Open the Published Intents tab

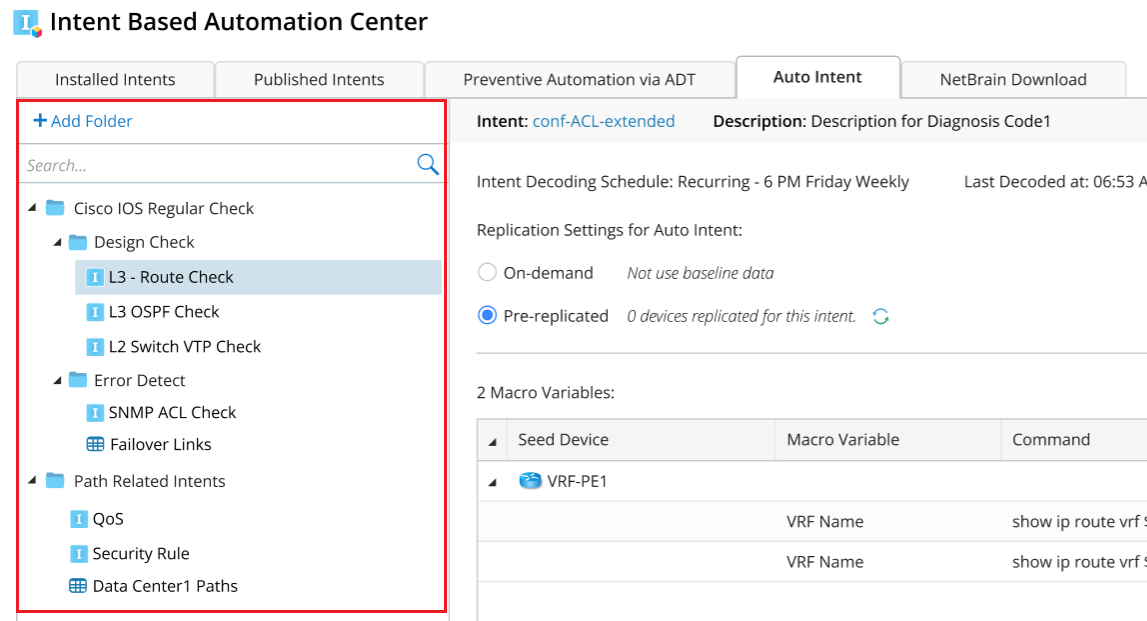coord(319,80)
